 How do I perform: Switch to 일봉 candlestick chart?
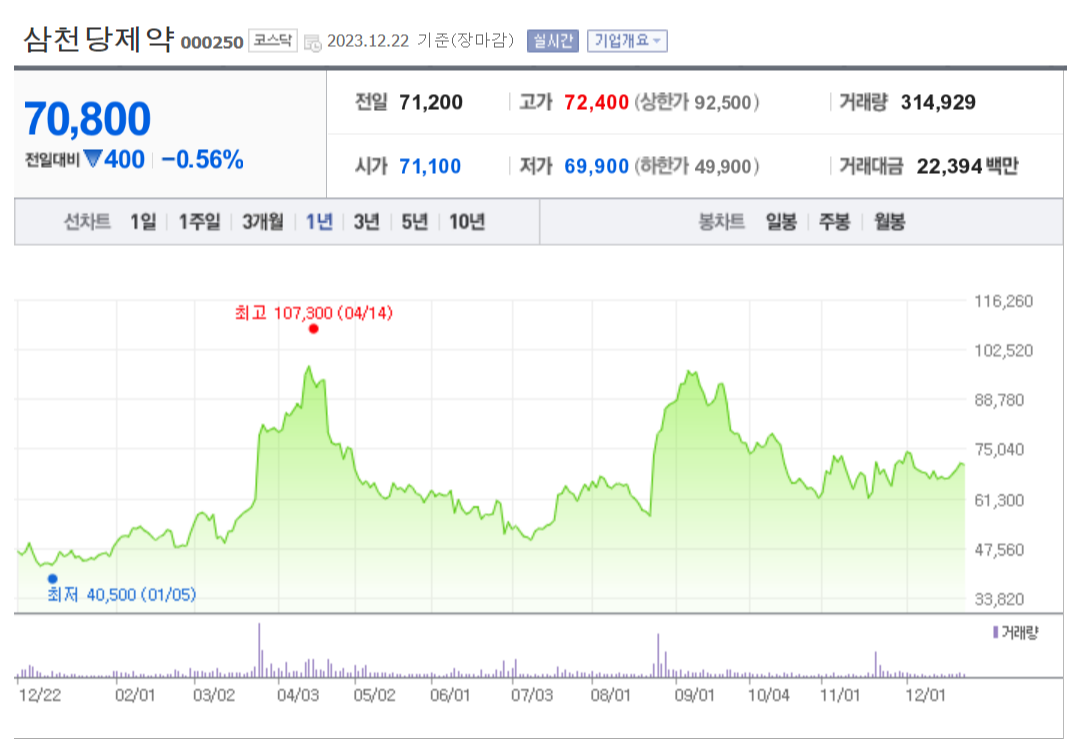click(781, 222)
